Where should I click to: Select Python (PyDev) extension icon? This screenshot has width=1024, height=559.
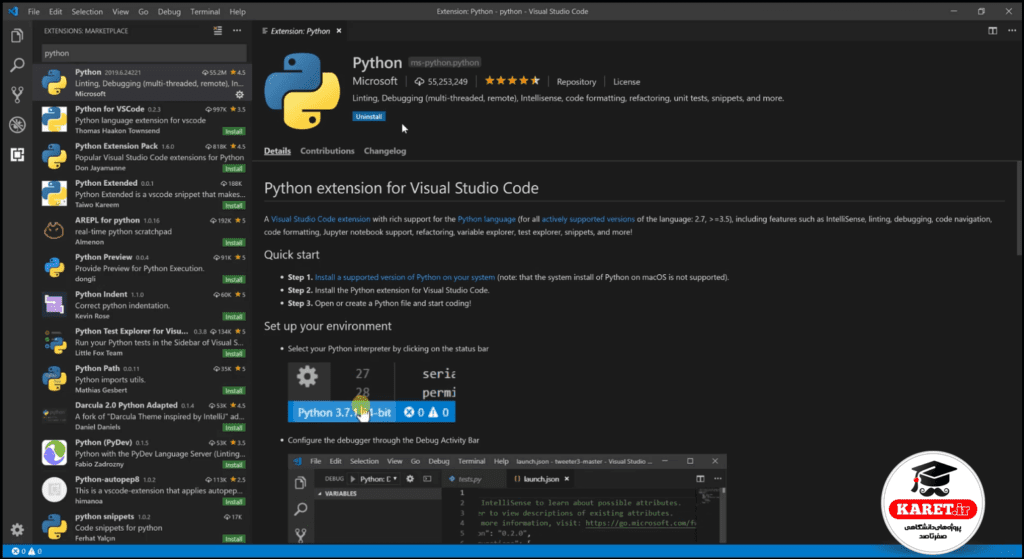pyautogui.click(x=54, y=453)
